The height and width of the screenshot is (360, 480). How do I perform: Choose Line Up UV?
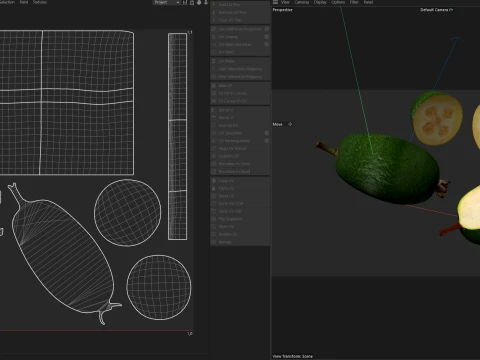240,125
